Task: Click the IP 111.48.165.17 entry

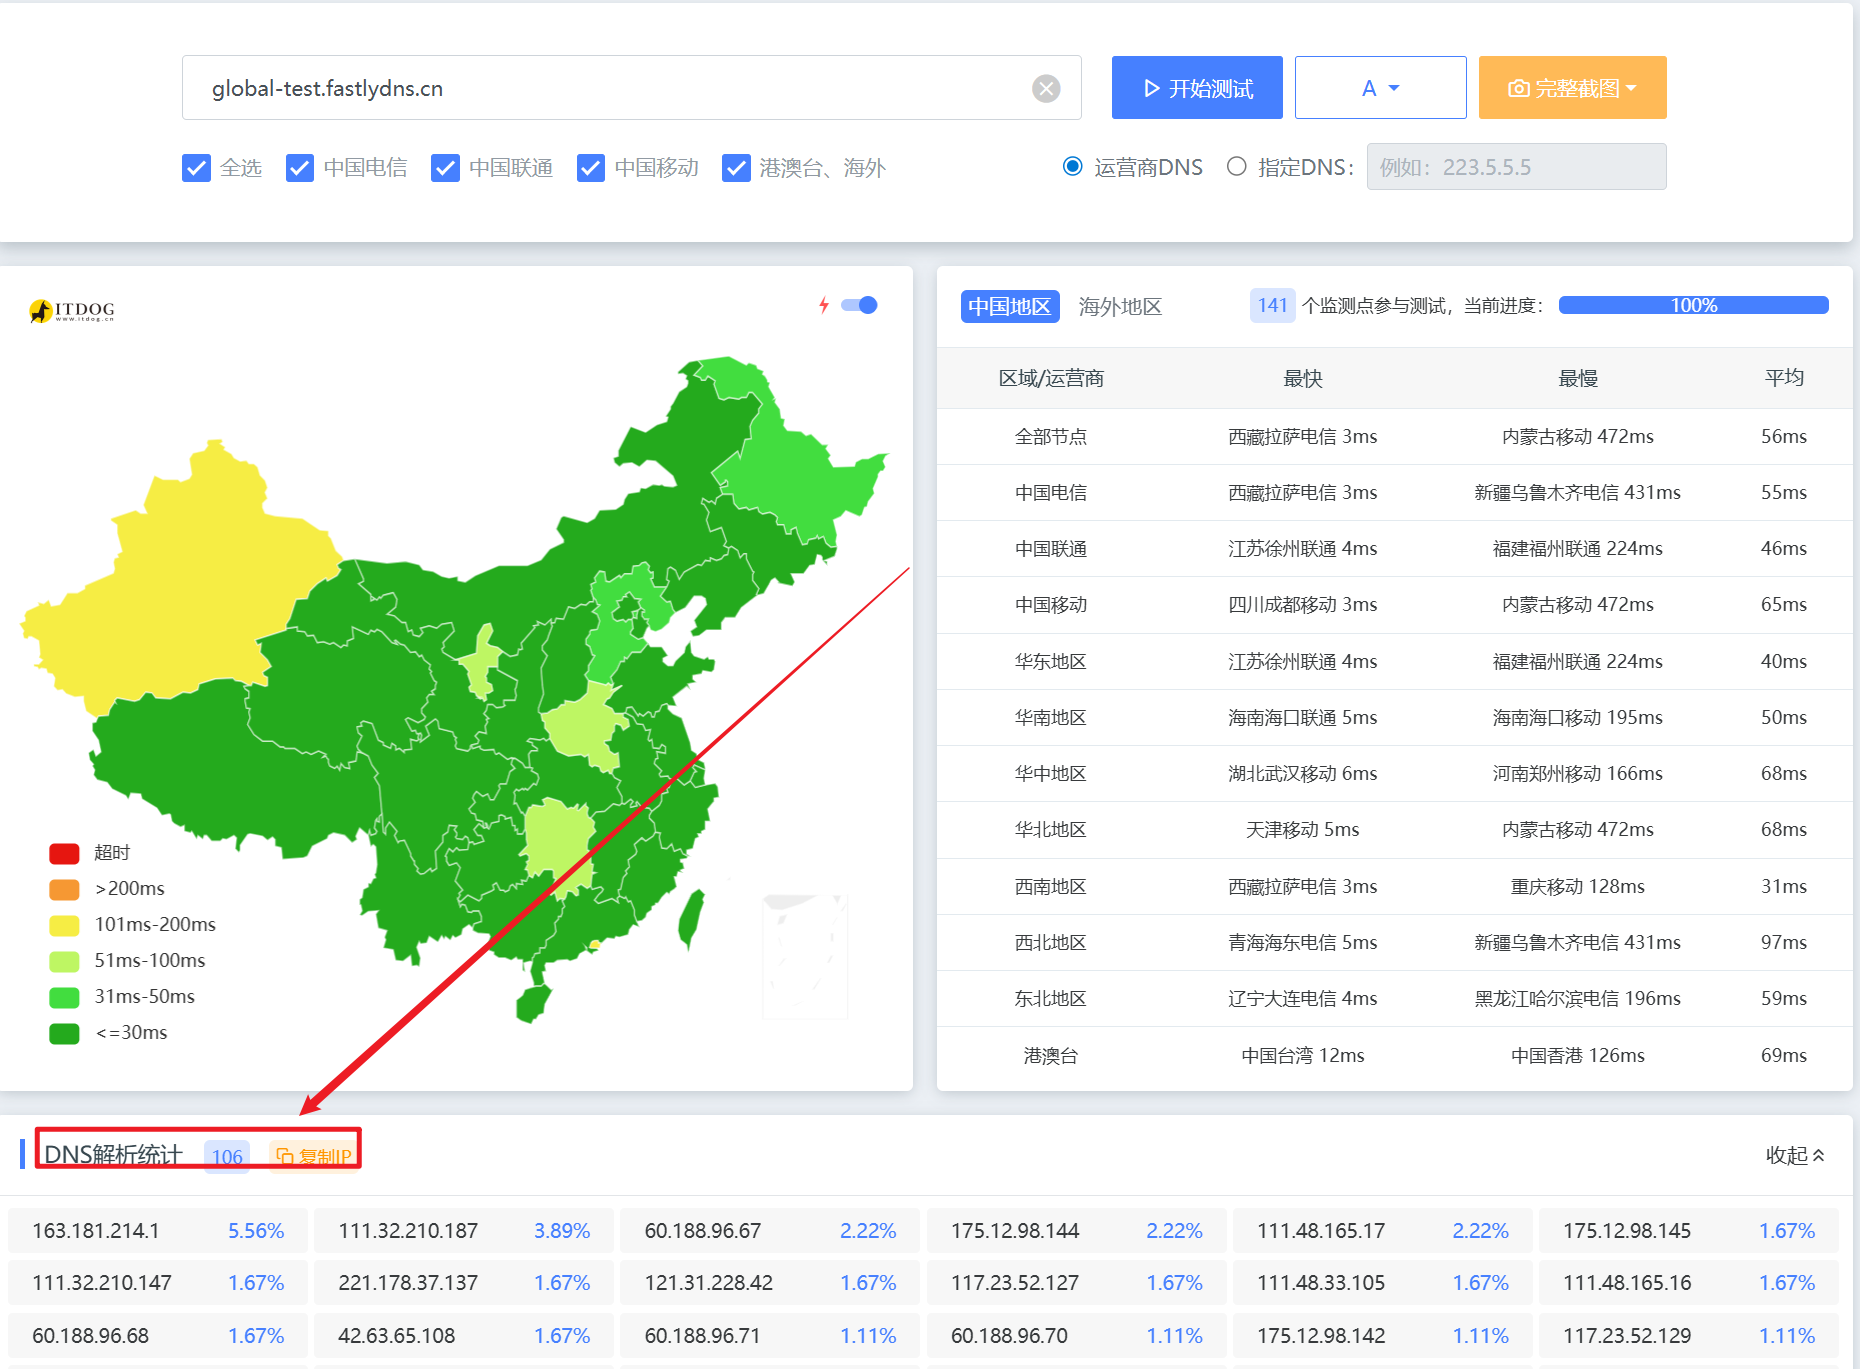Action: pyautogui.click(x=1383, y=1231)
